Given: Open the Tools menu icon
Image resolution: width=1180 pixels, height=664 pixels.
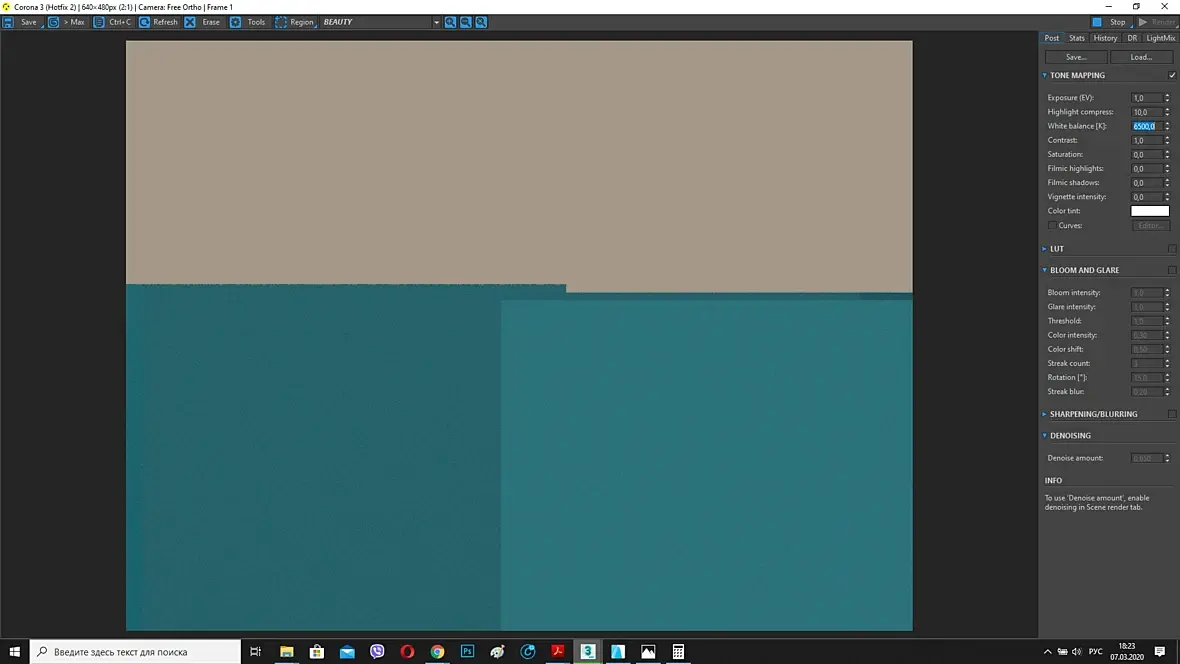Looking at the screenshot, I should (x=236, y=23).
